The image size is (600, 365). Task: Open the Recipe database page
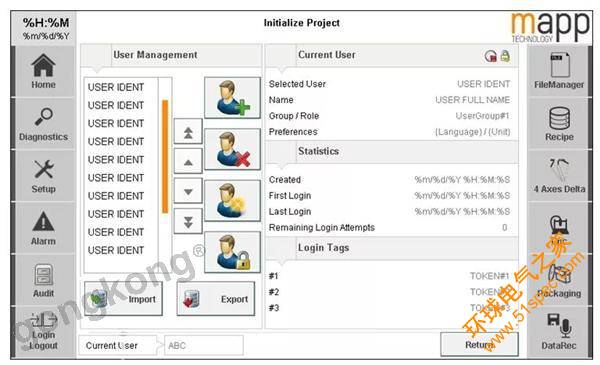(x=559, y=124)
